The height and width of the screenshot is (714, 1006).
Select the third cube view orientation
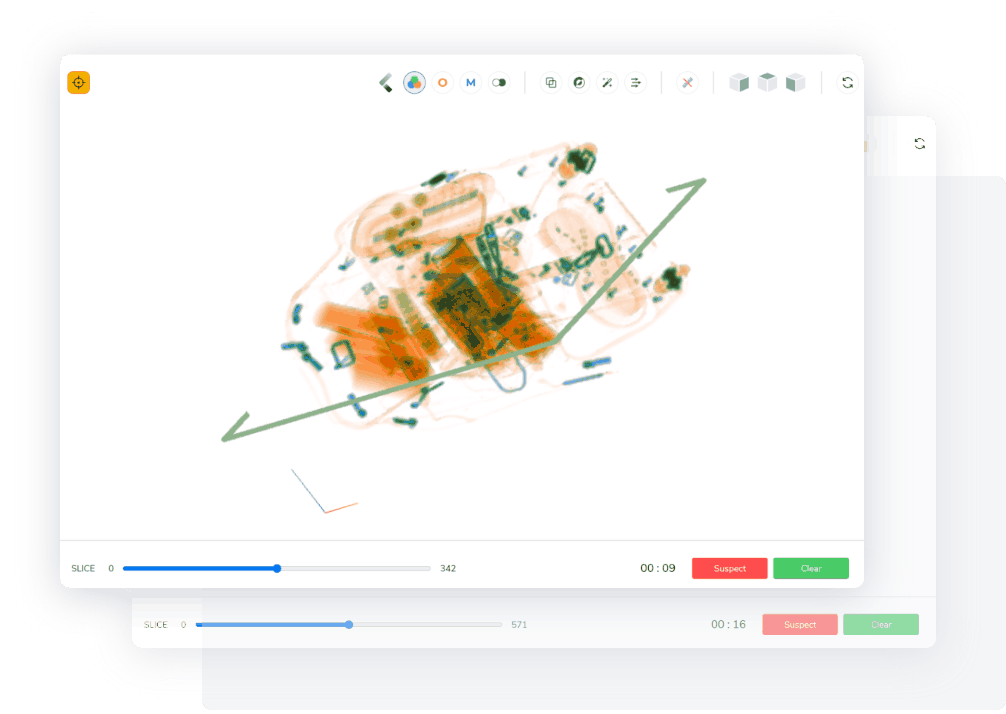point(795,83)
